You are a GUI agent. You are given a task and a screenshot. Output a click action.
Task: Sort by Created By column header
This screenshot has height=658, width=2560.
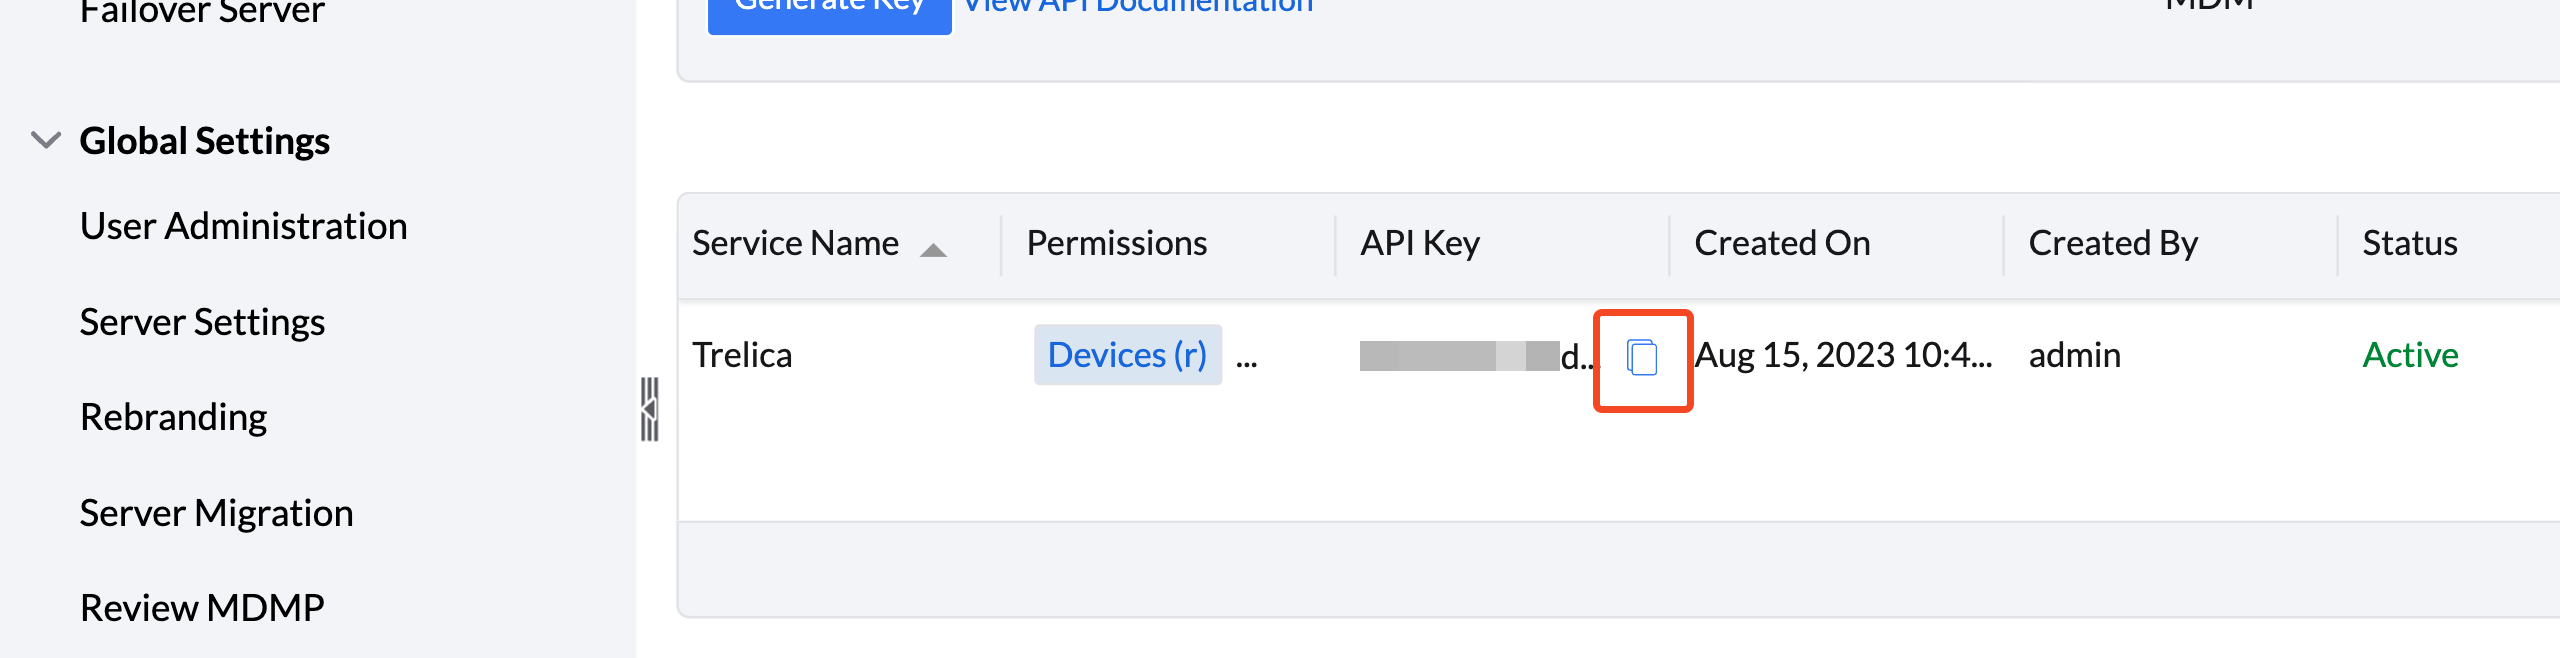pyautogui.click(x=2113, y=243)
